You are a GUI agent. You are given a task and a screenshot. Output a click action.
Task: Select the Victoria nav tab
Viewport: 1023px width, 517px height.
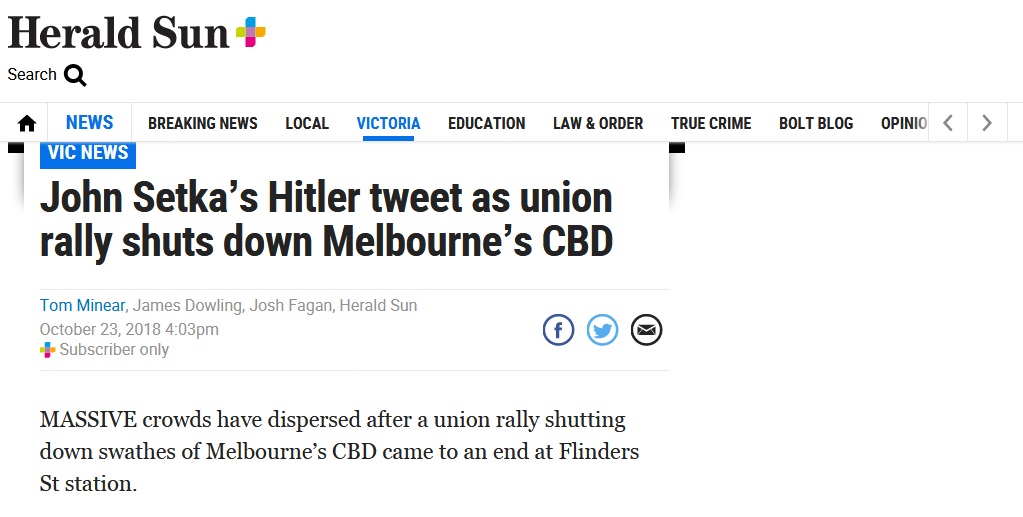pyautogui.click(x=388, y=123)
